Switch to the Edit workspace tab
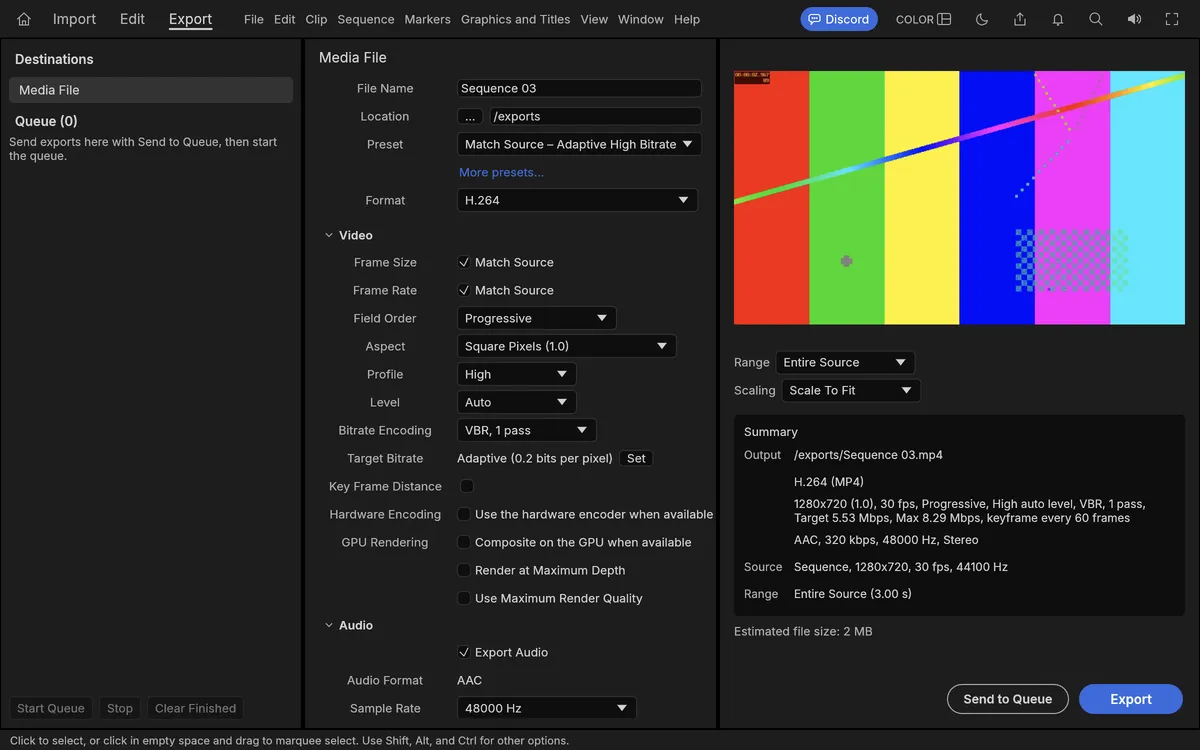This screenshot has width=1200, height=750. pos(132,19)
